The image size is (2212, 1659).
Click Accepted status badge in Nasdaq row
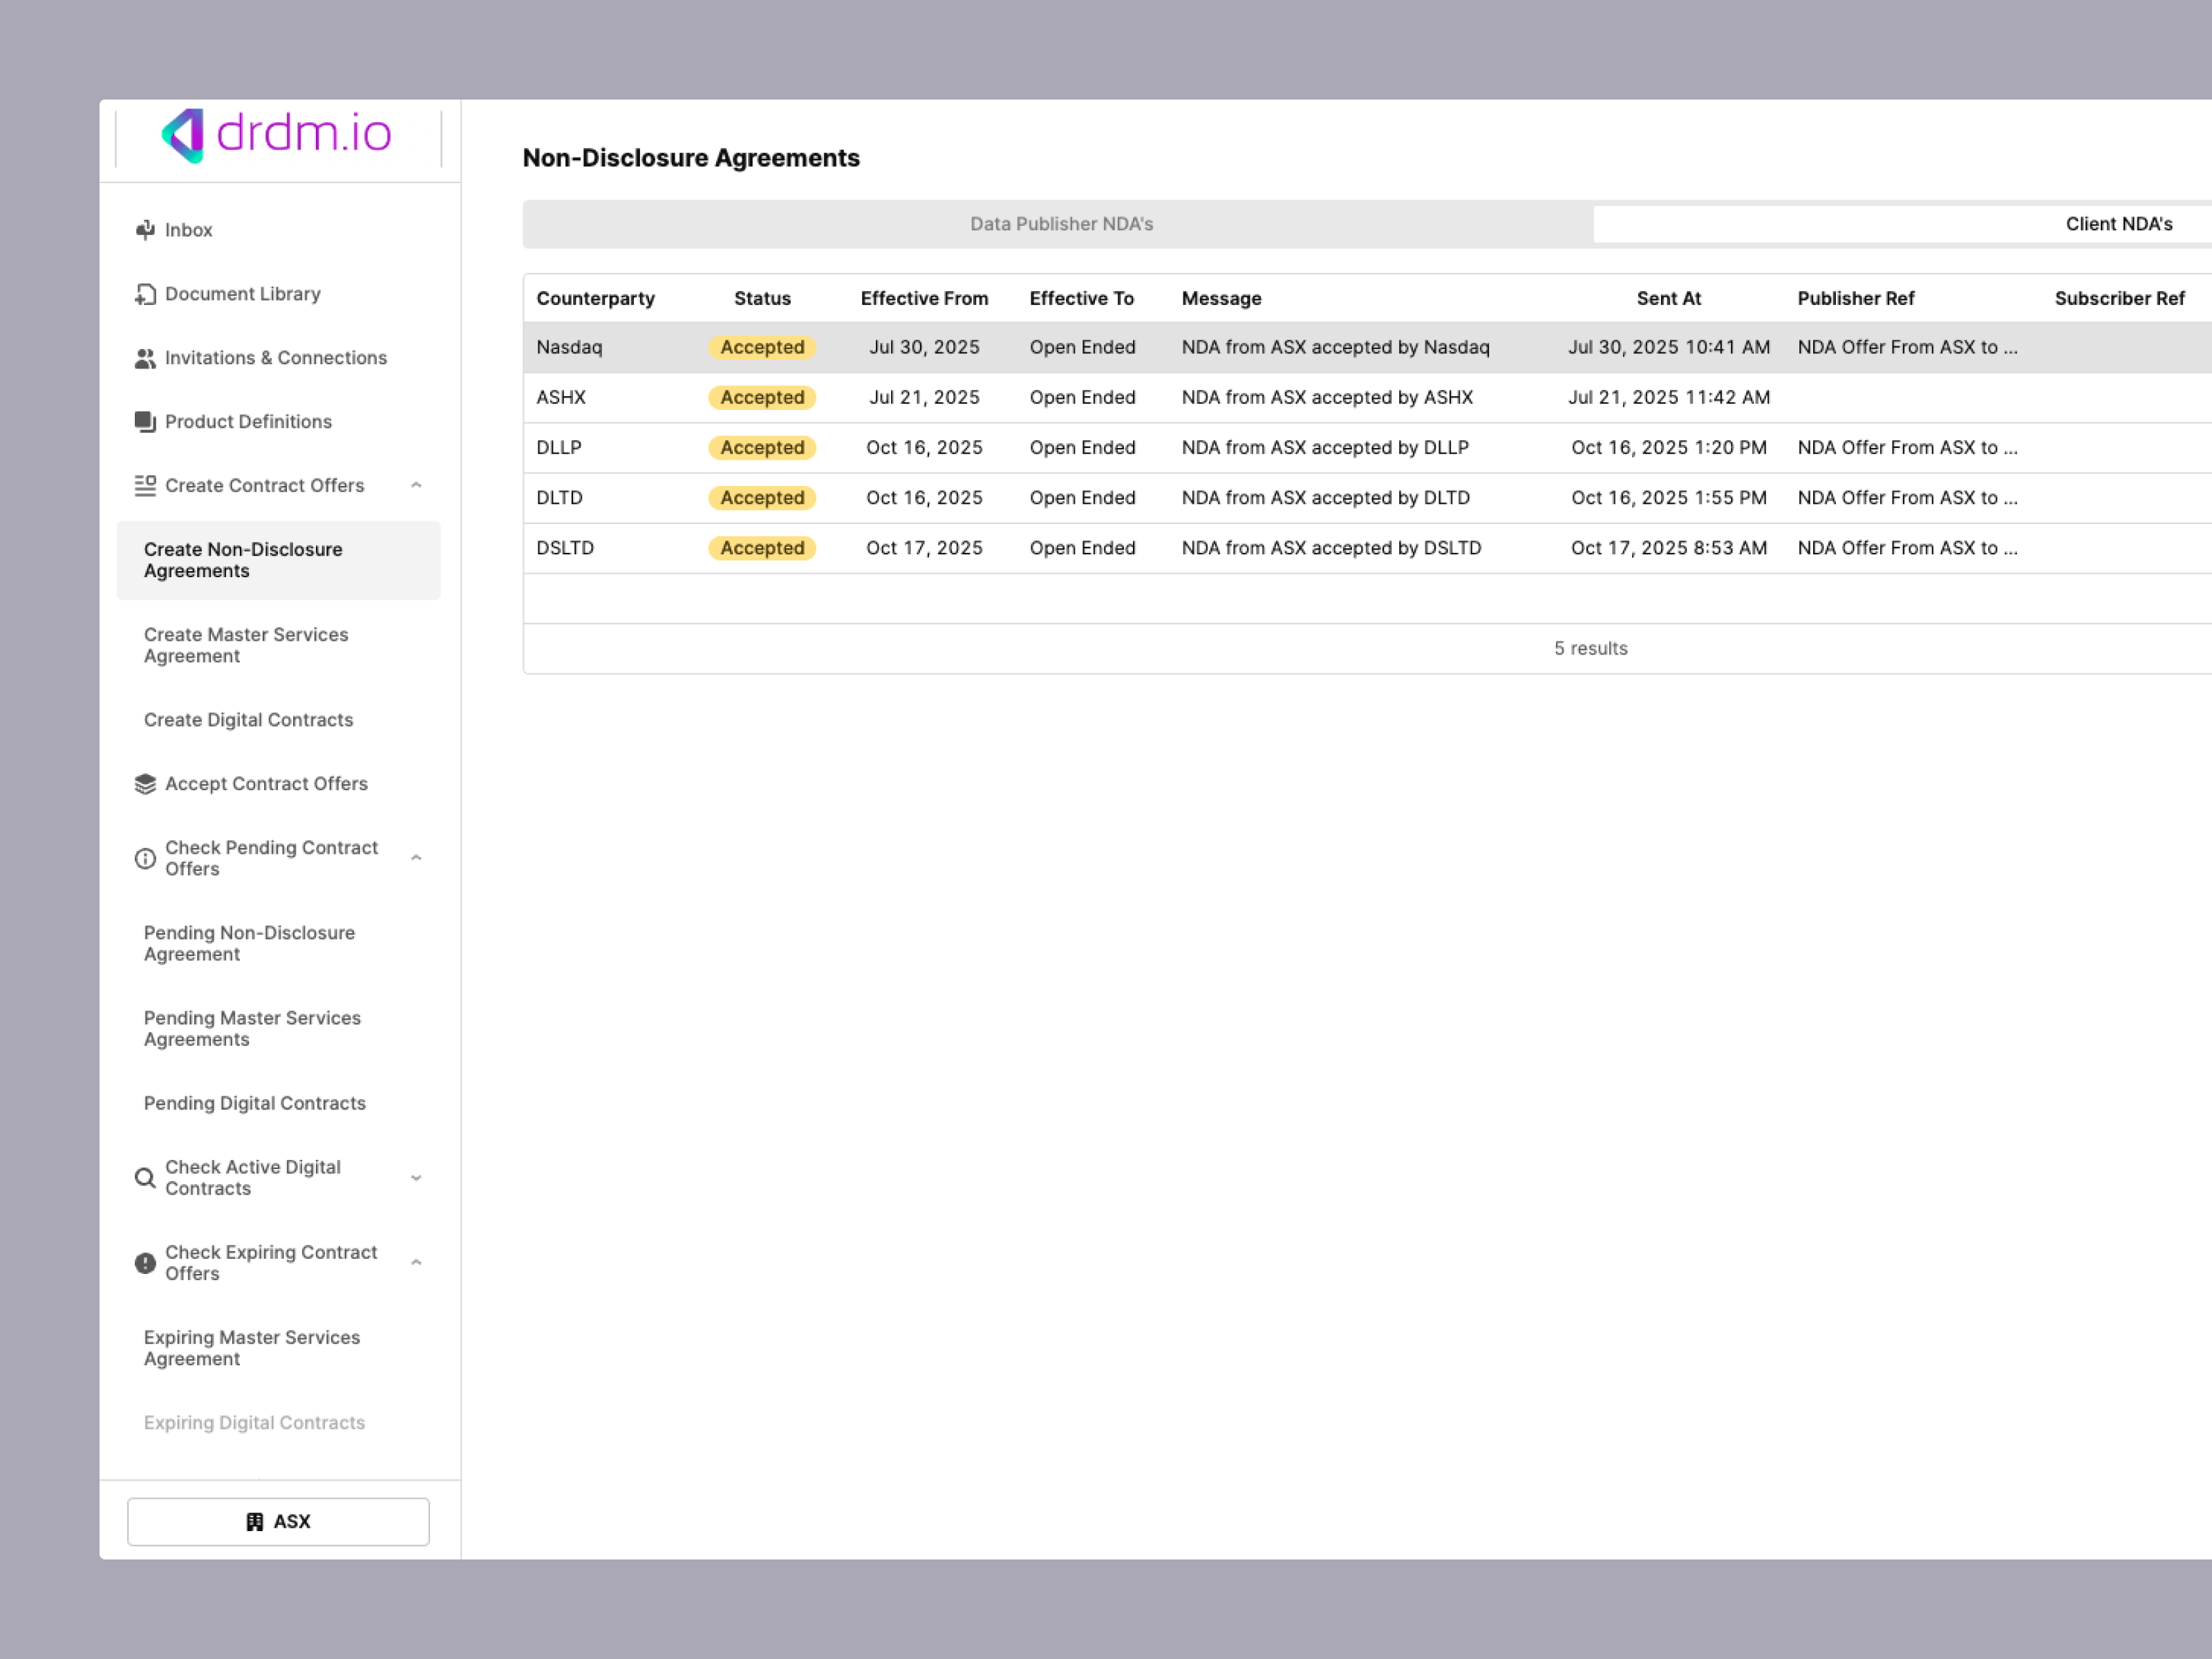click(x=762, y=347)
